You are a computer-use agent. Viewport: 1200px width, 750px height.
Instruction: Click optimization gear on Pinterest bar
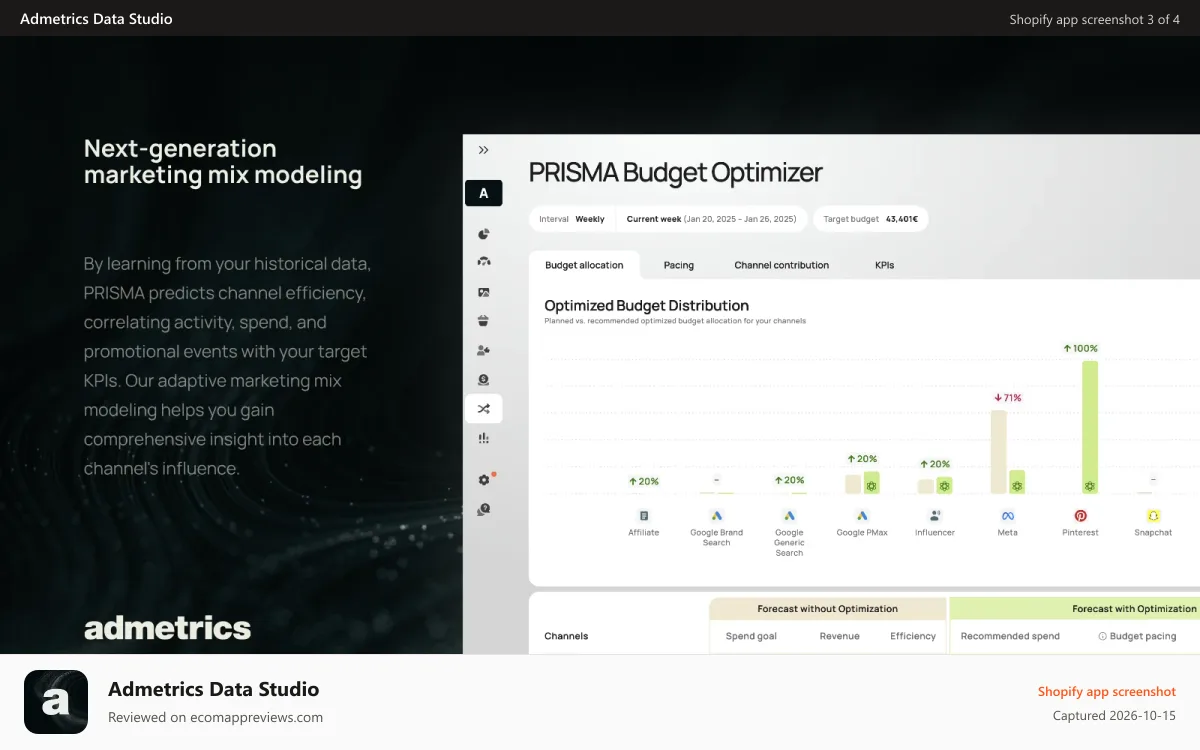[x=1090, y=486]
